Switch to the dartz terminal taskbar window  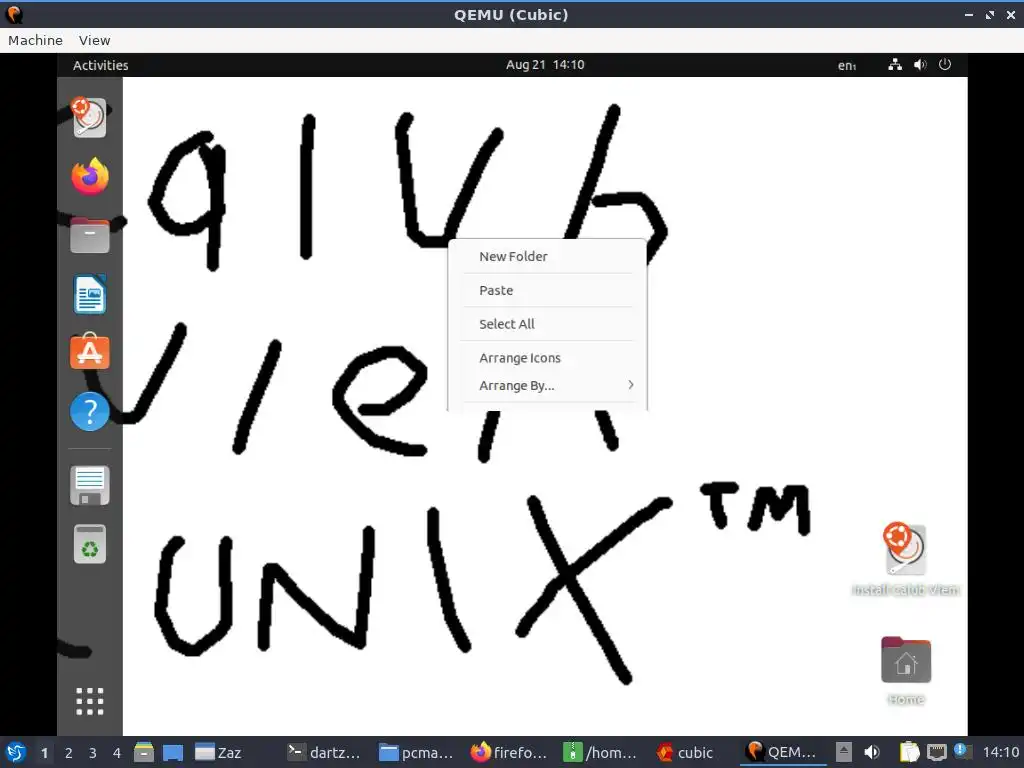click(324, 752)
